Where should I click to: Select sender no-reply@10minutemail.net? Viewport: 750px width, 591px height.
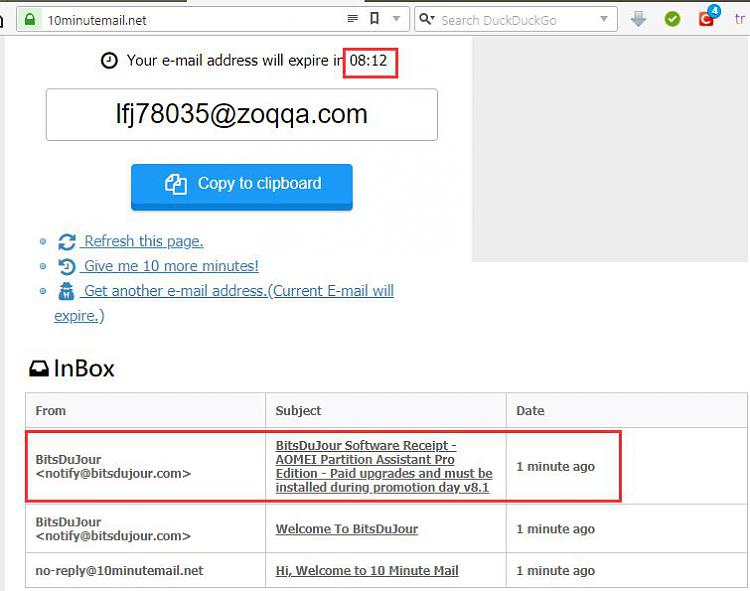pyautogui.click(x=119, y=570)
